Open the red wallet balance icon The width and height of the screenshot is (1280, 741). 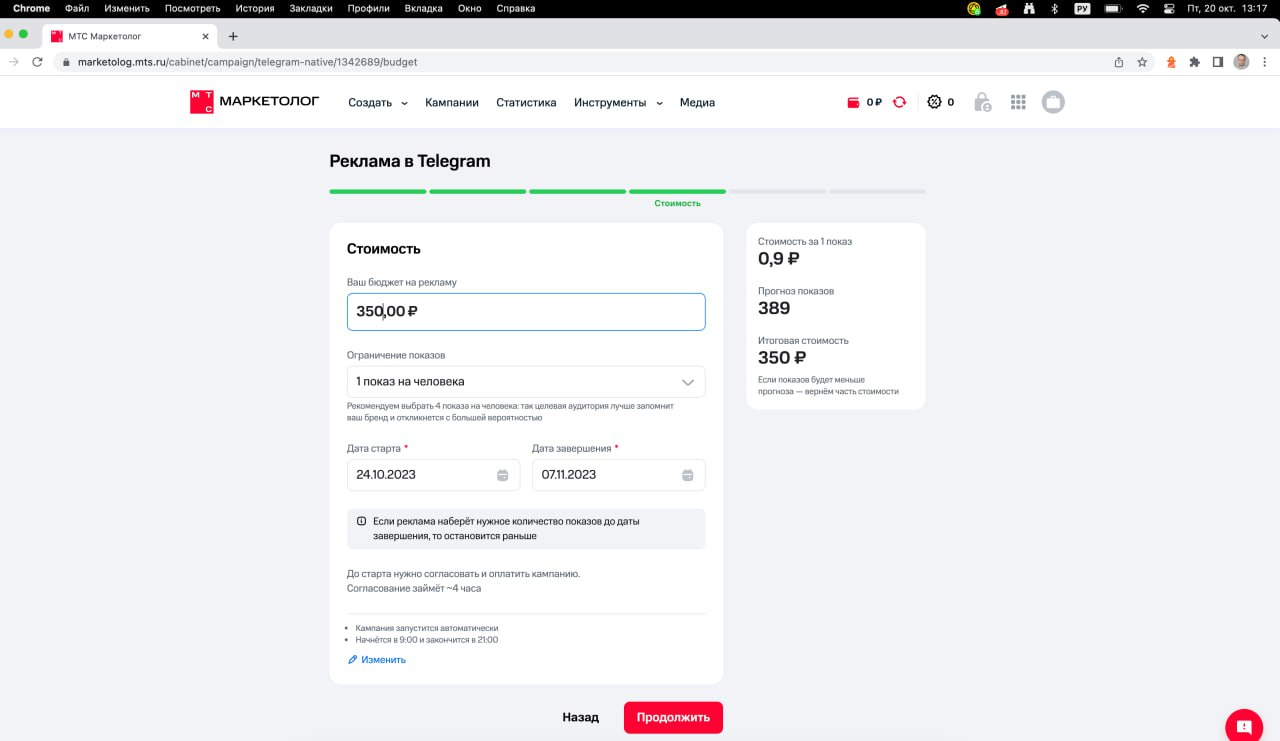pyautogui.click(x=853, y=102)
